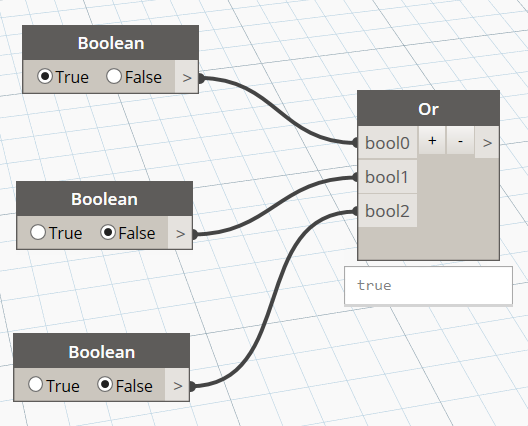Click the top Boolean node output port
Image resolution: width=528 pixels, height=426 pixels.
[187, 77]
